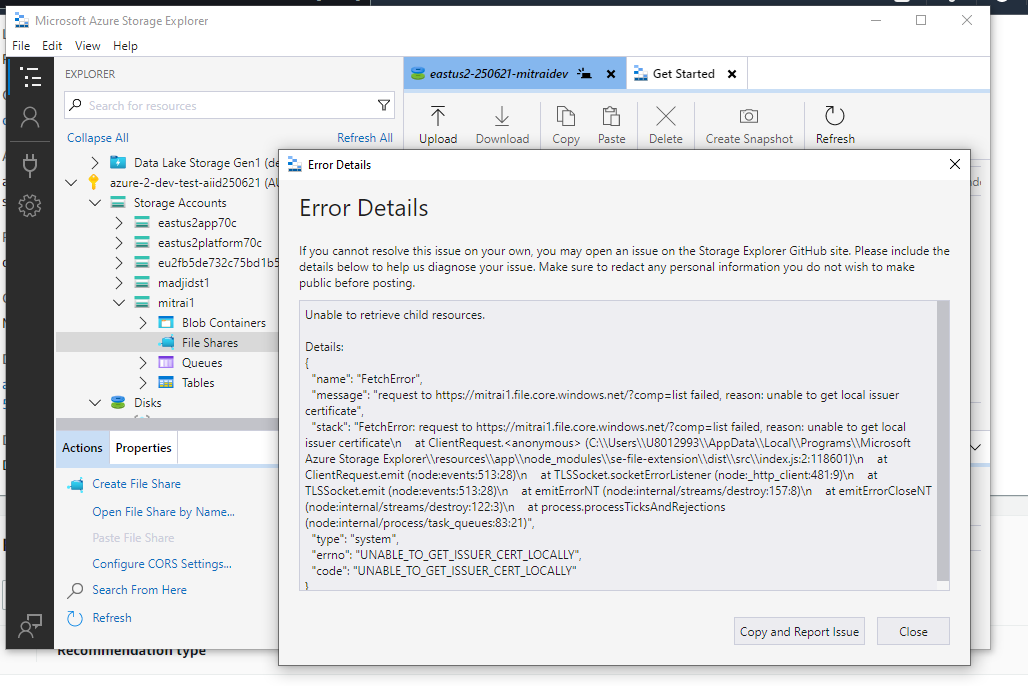
Task: Expand the Queues node
Action: [143, 363]
